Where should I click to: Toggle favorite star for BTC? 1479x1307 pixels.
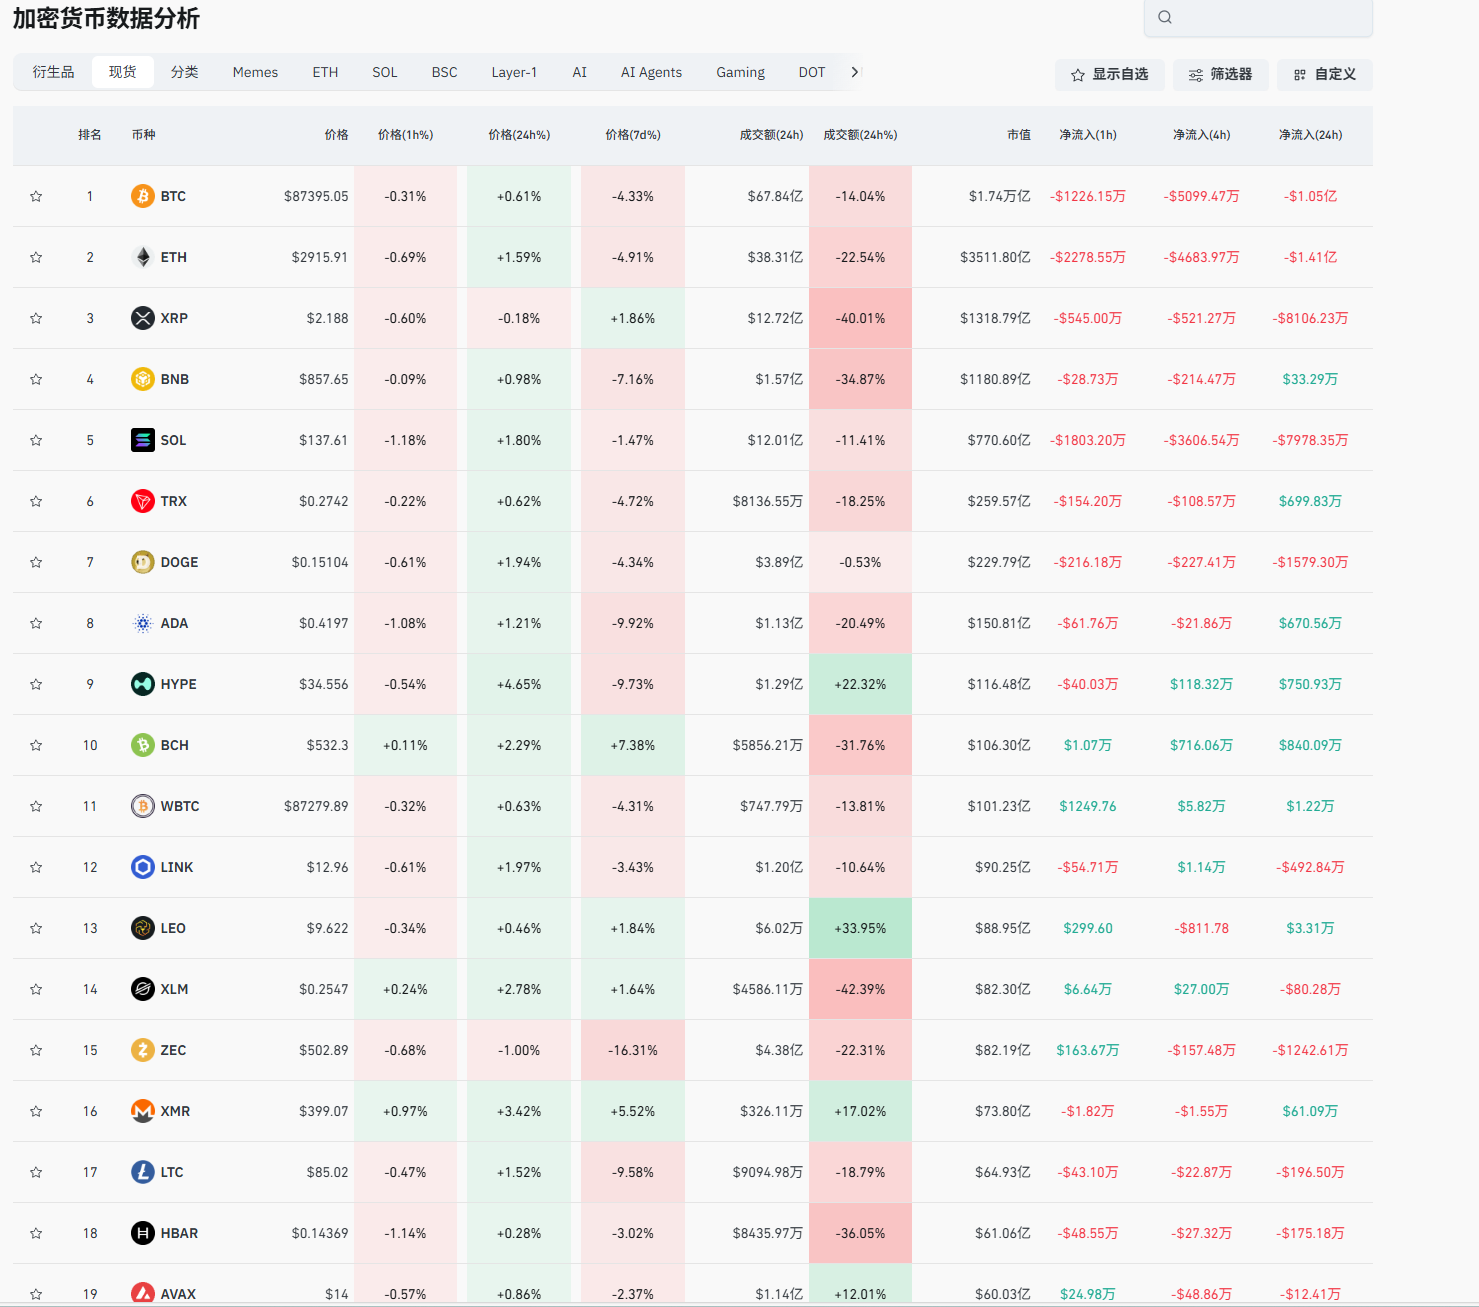click(x=36, y=196)
